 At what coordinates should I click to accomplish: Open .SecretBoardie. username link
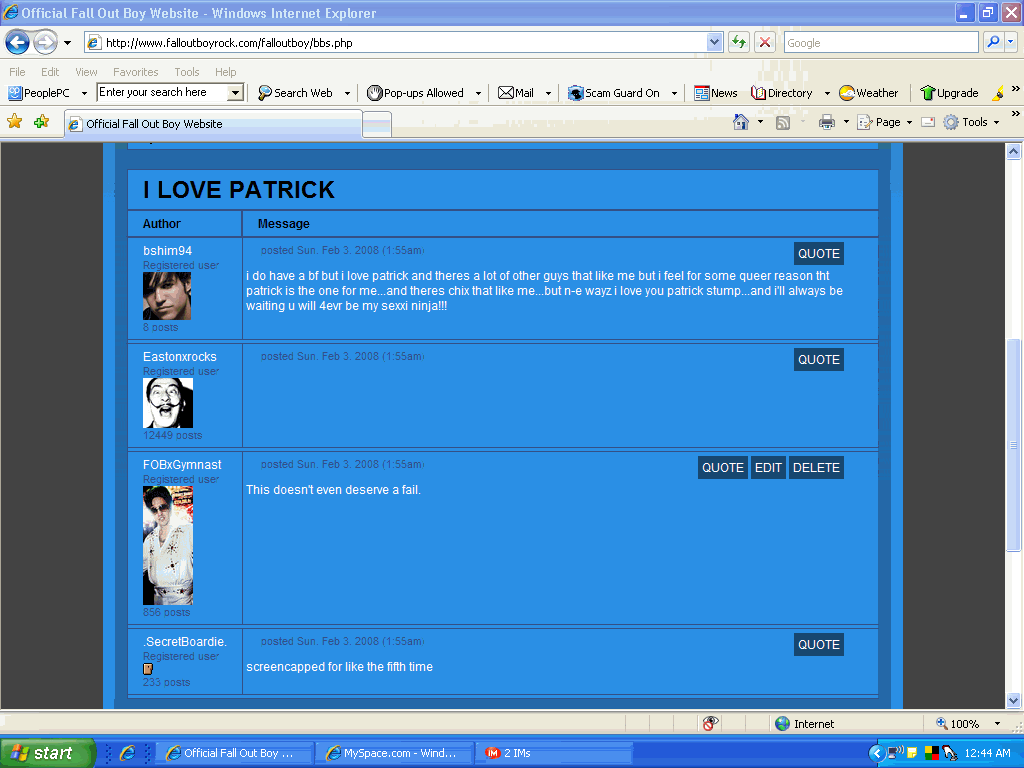tap(185, 641)
